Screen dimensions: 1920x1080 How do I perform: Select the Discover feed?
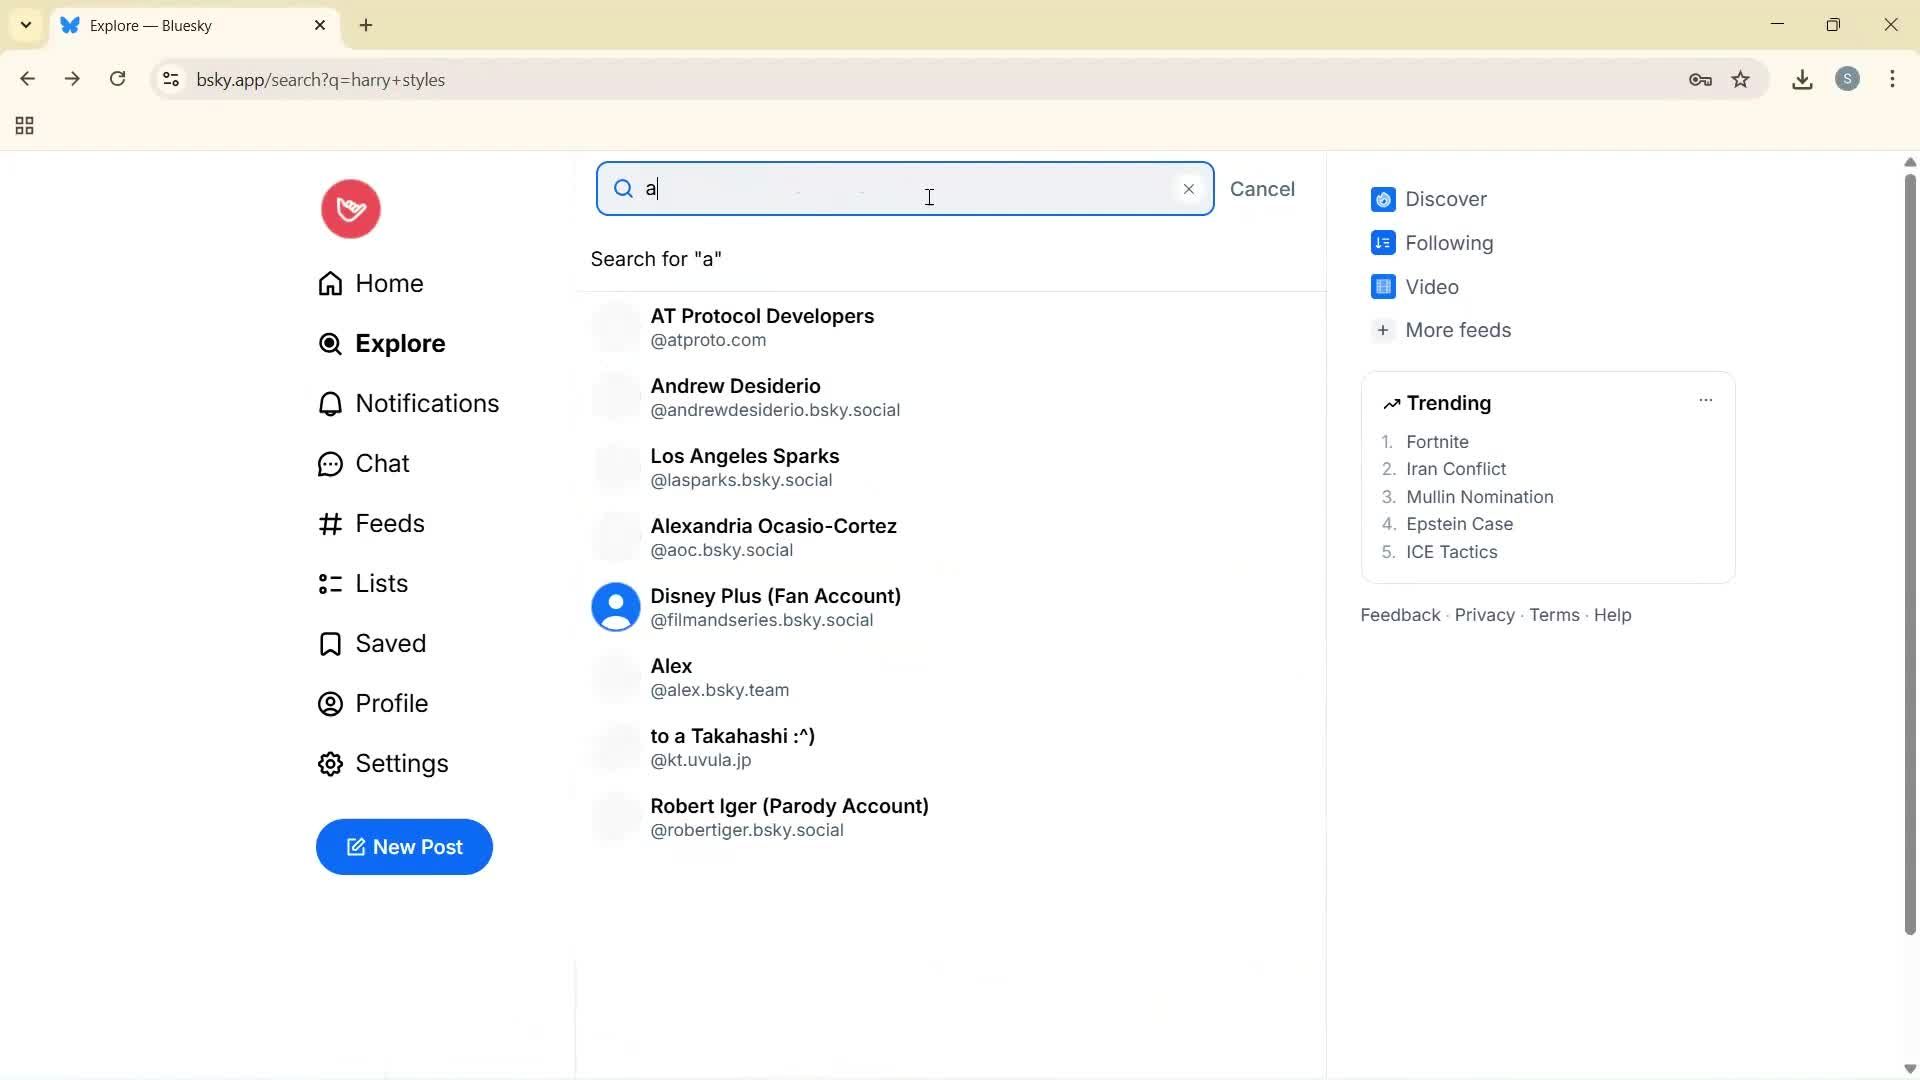(1446, 199)
